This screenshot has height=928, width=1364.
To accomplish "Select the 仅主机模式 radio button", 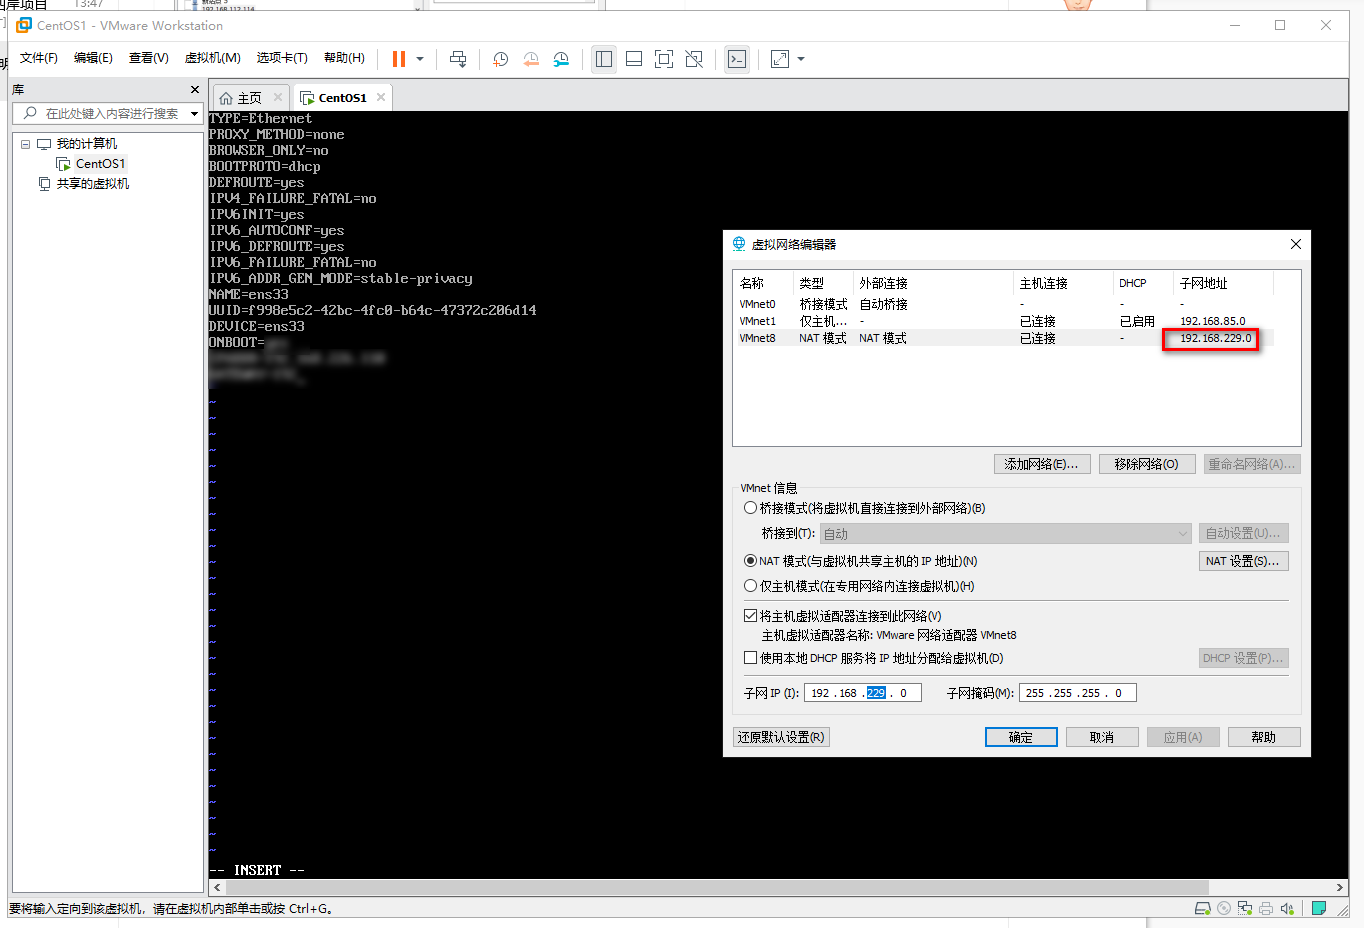I will 750,586.
